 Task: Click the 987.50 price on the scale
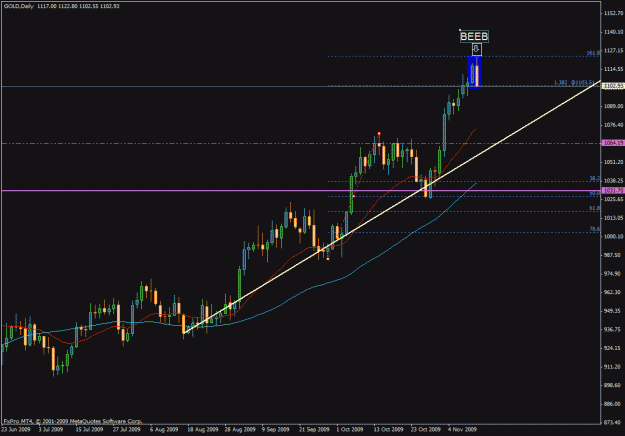click(613, 255)
